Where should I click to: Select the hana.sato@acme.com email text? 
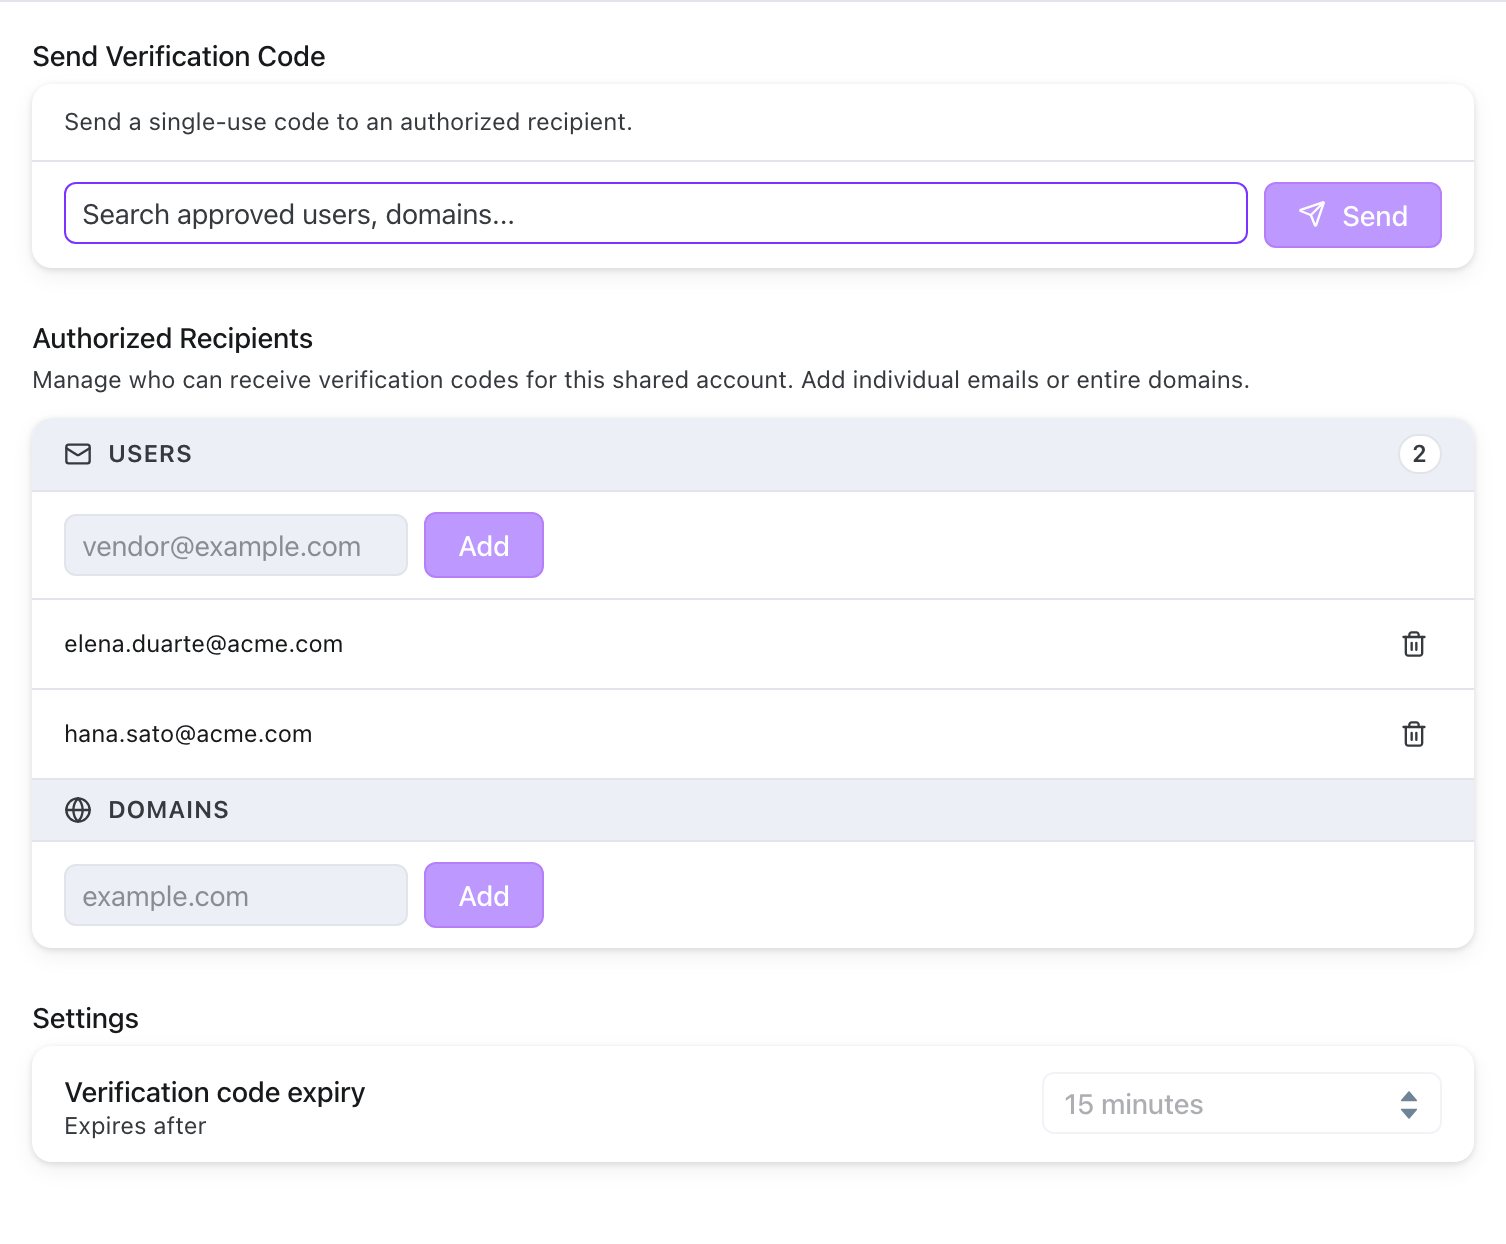point(188,734)
